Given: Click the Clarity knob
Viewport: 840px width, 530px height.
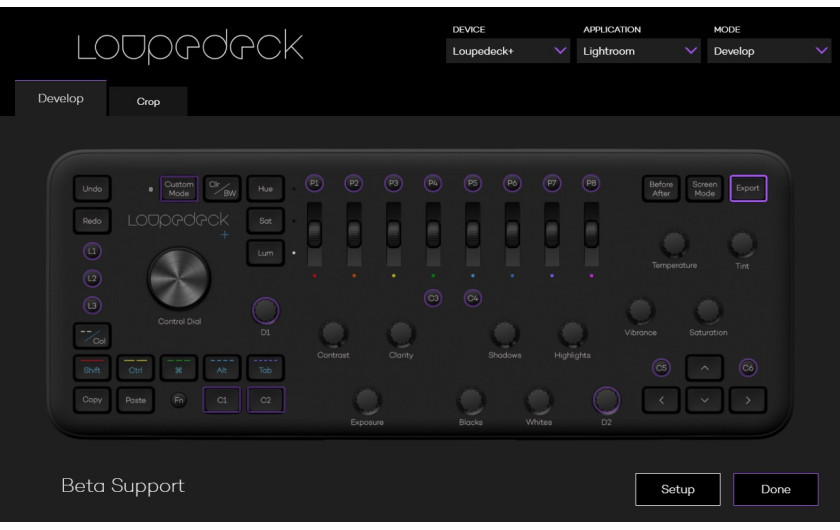Looking at the screenshot, I should point(401,333).
